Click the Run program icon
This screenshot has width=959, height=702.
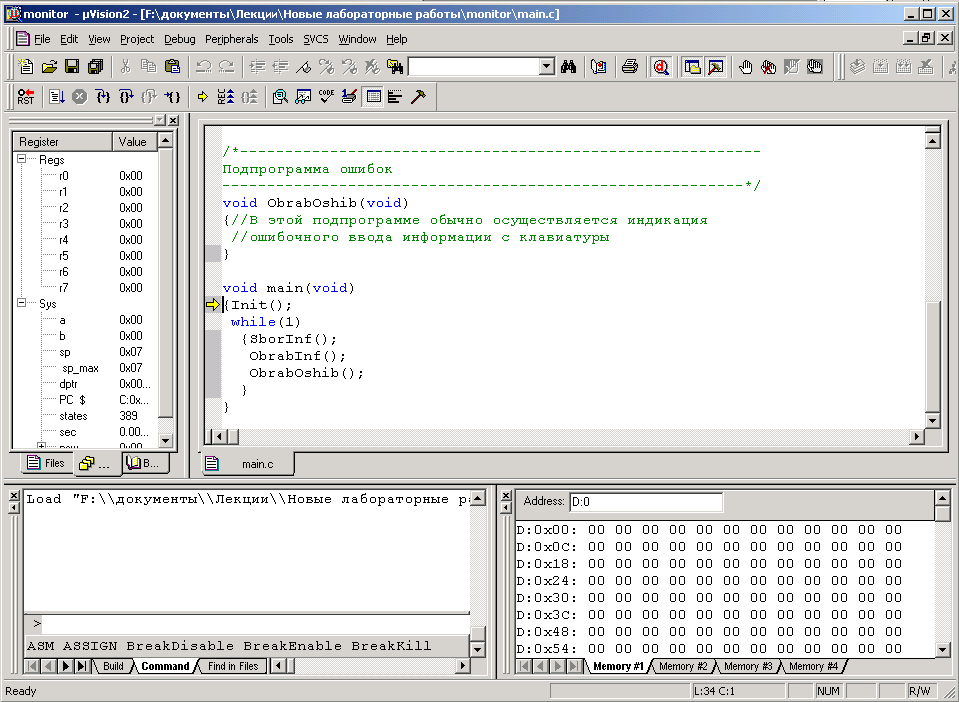[57, 97]
